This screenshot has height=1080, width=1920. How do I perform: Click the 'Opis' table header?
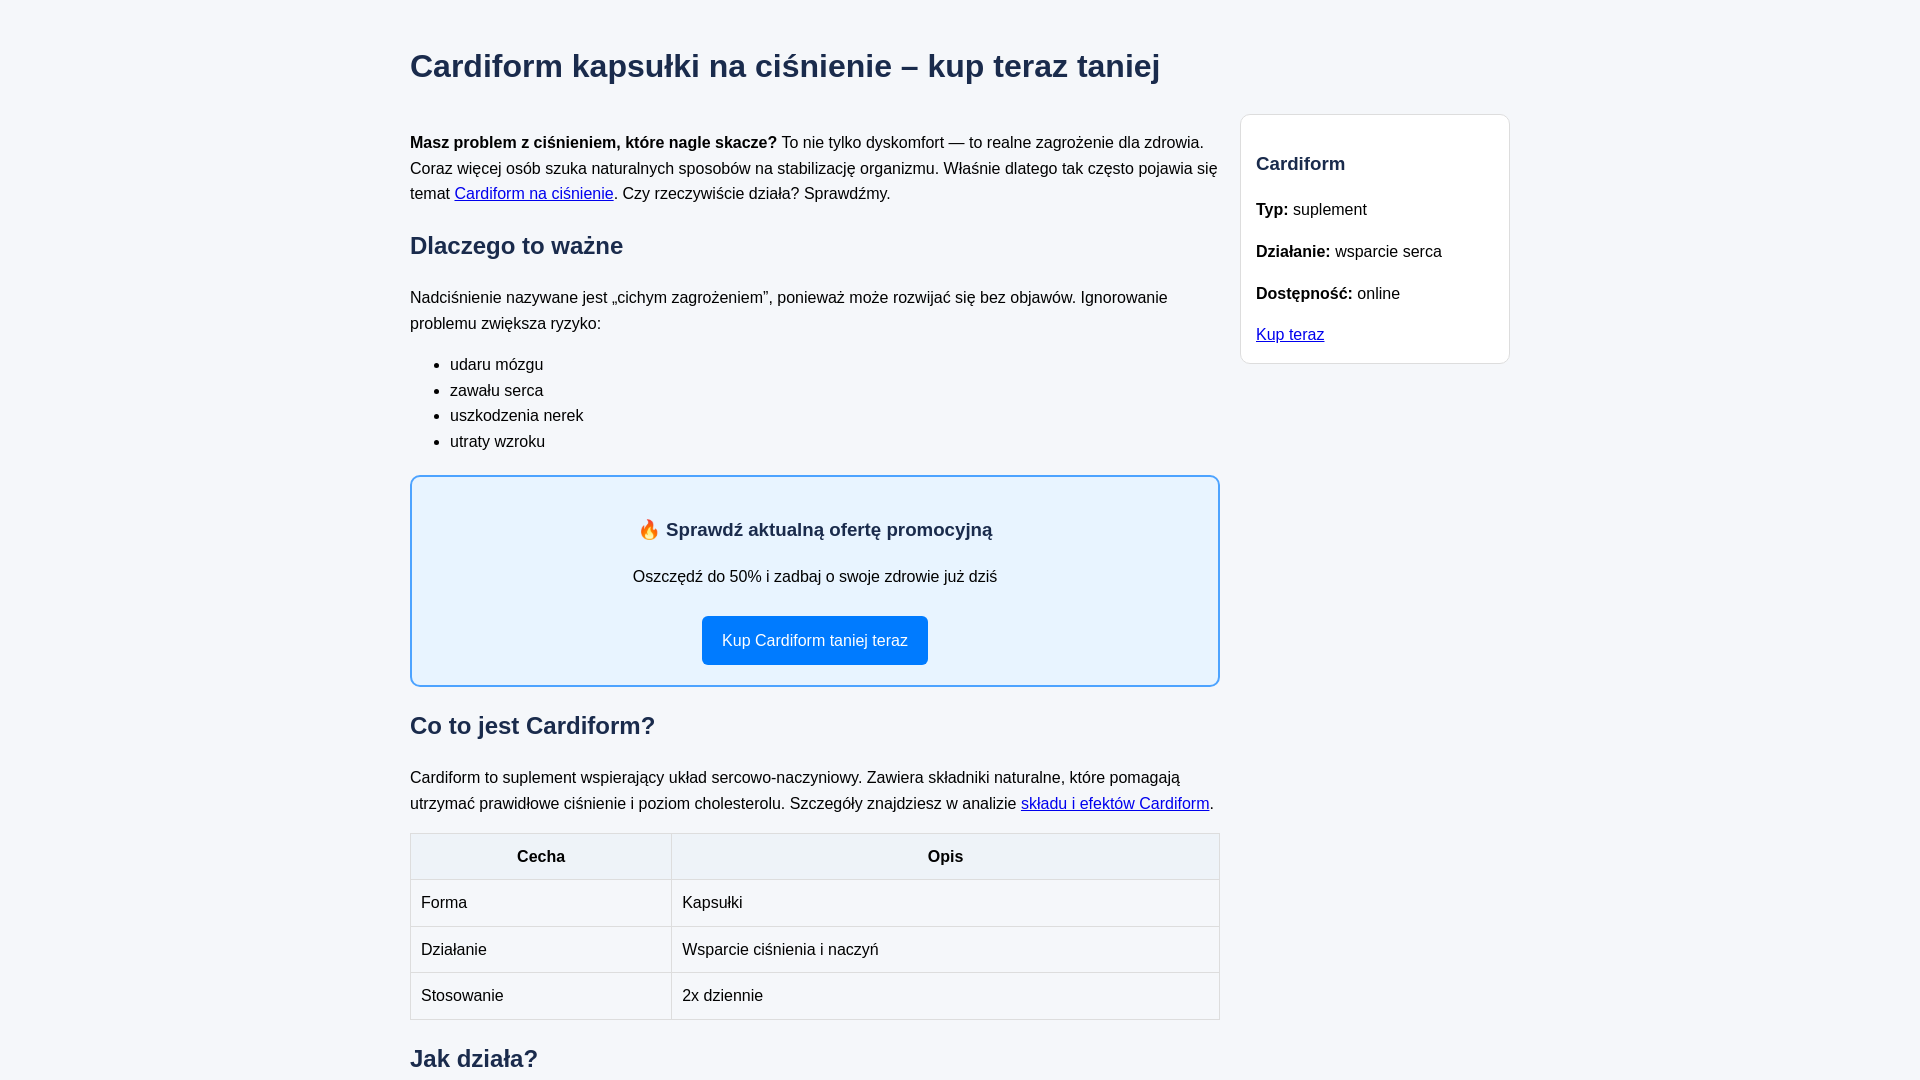pos(945,857)
